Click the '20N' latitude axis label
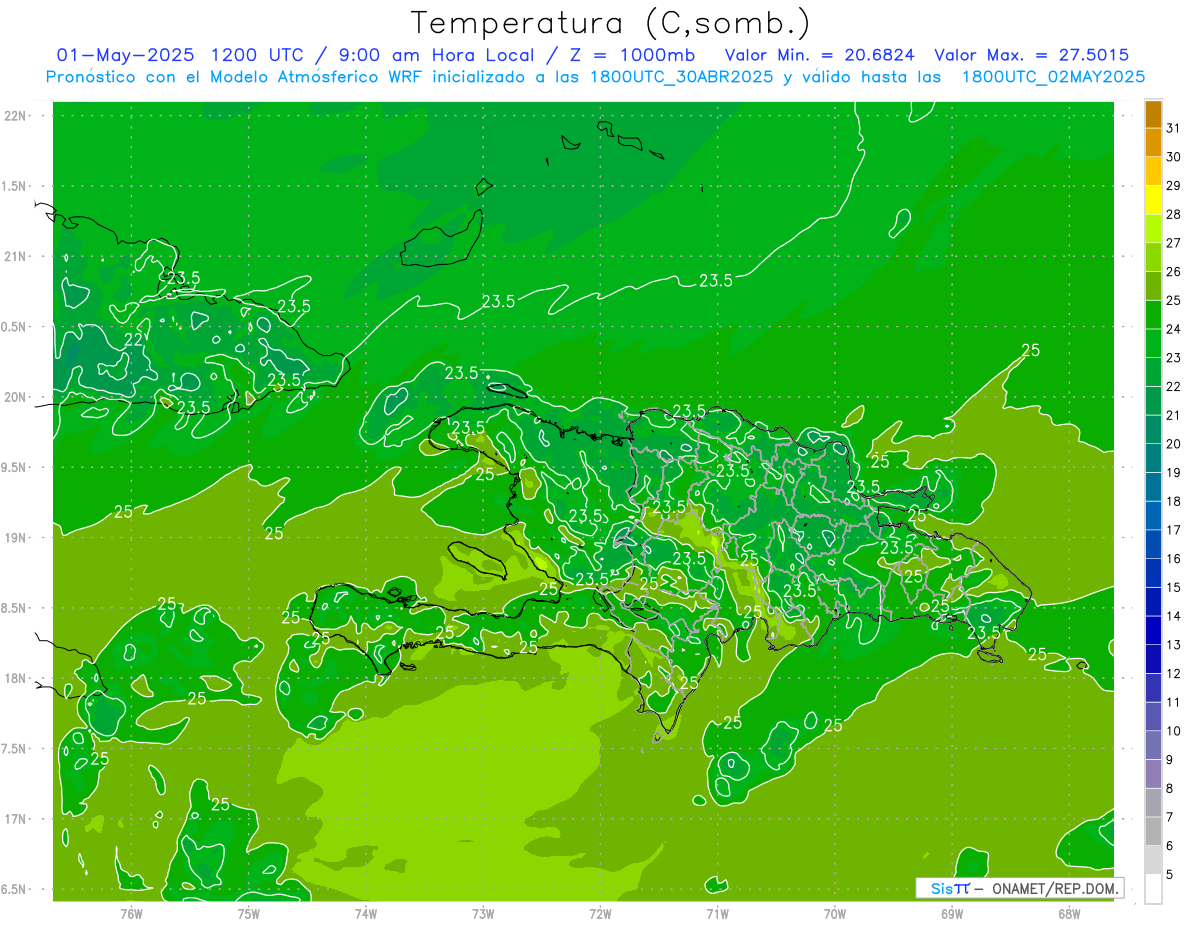 pos(15,397)
